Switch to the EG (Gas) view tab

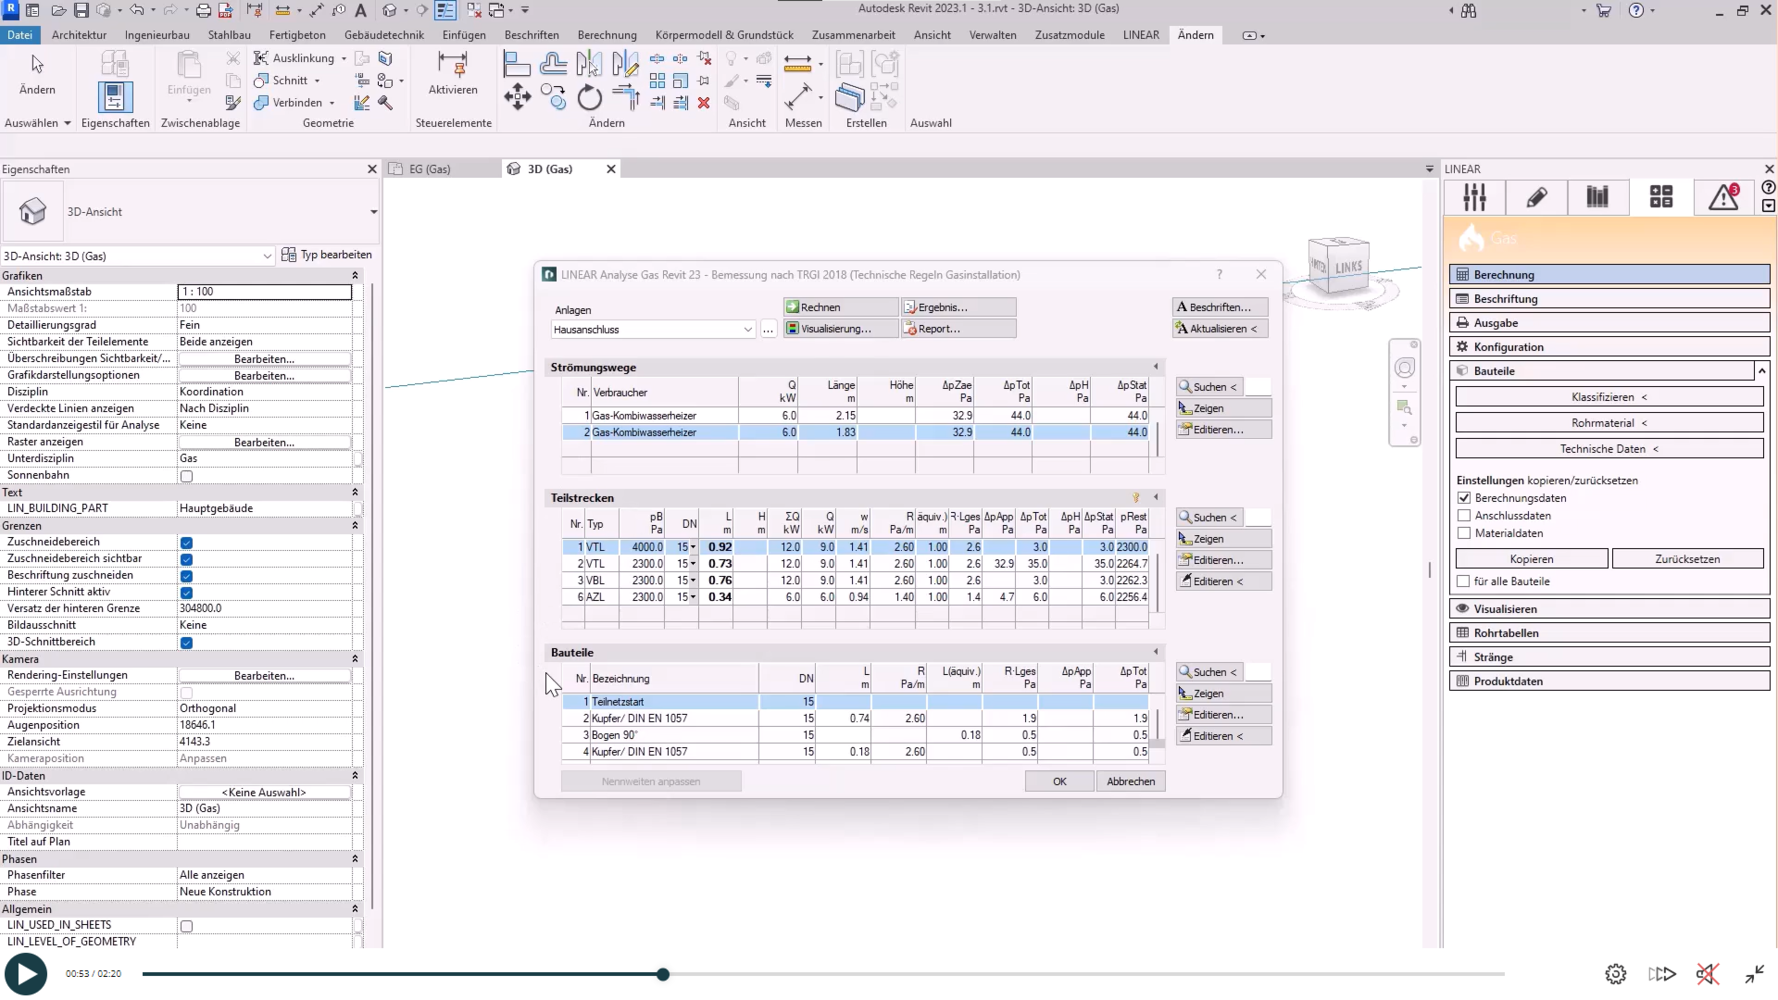click(430, 169)
